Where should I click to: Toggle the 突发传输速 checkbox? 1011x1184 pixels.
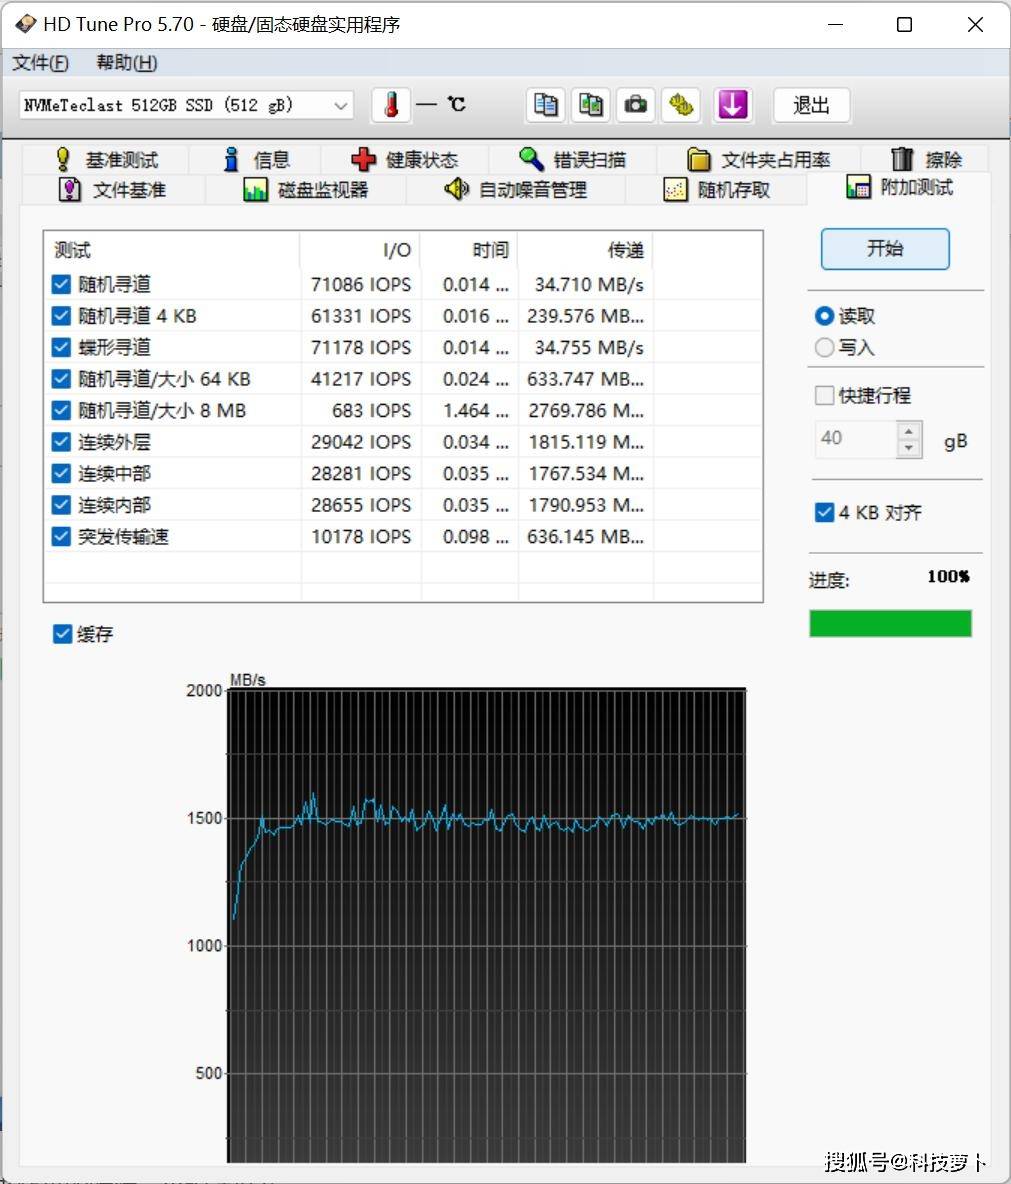(61, 537)
